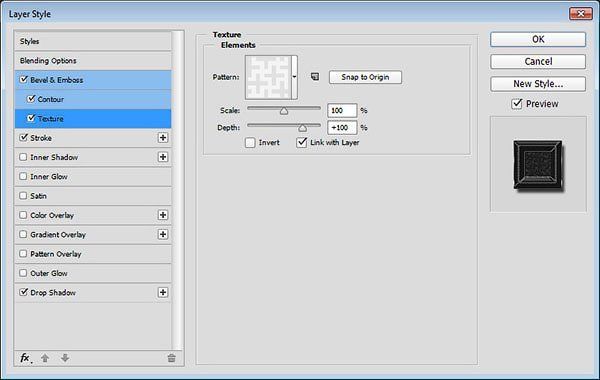Click create new preset from pattern icon

pos(315,77)
